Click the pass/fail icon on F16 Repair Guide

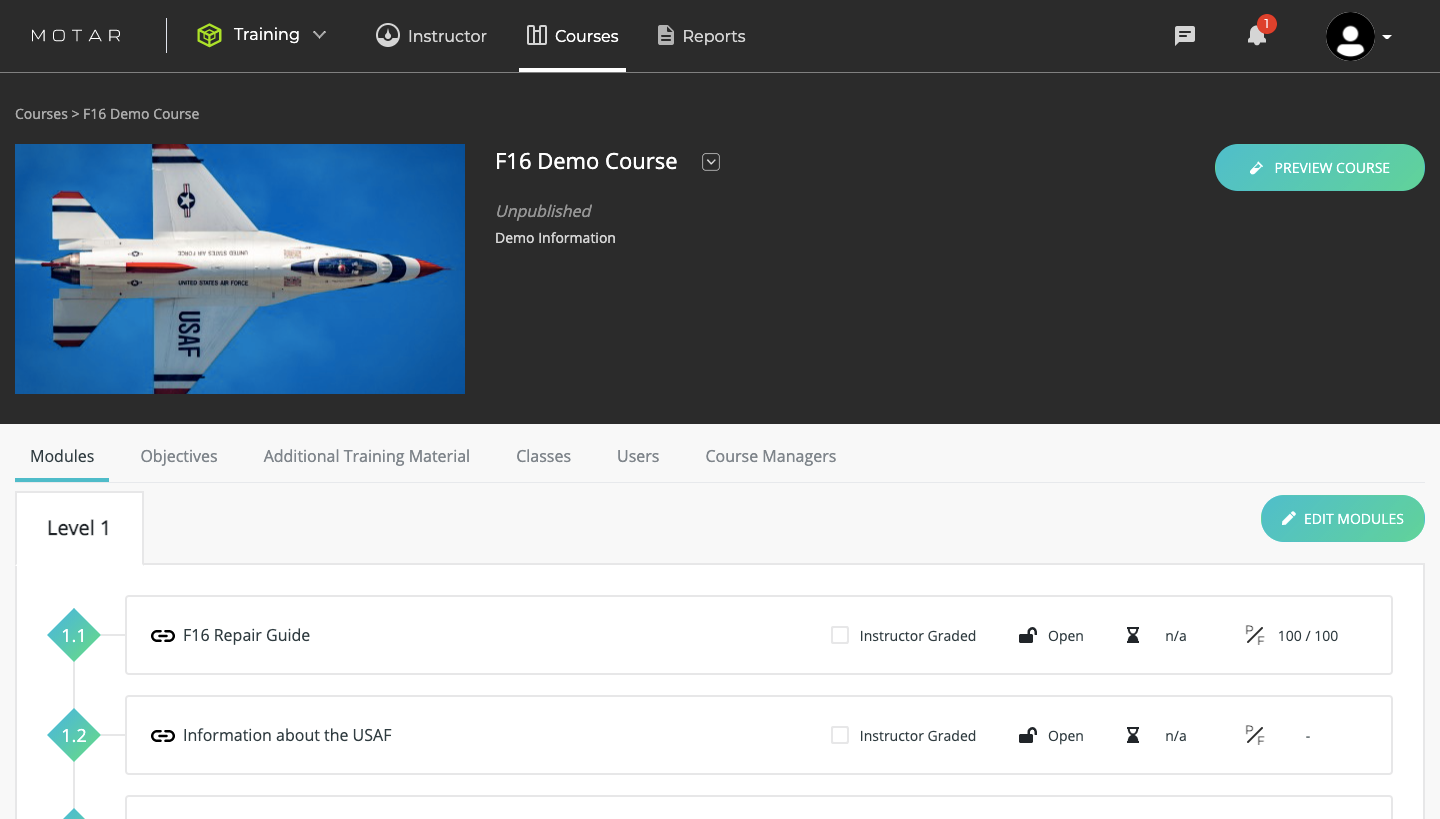[x=1255, y=635]
